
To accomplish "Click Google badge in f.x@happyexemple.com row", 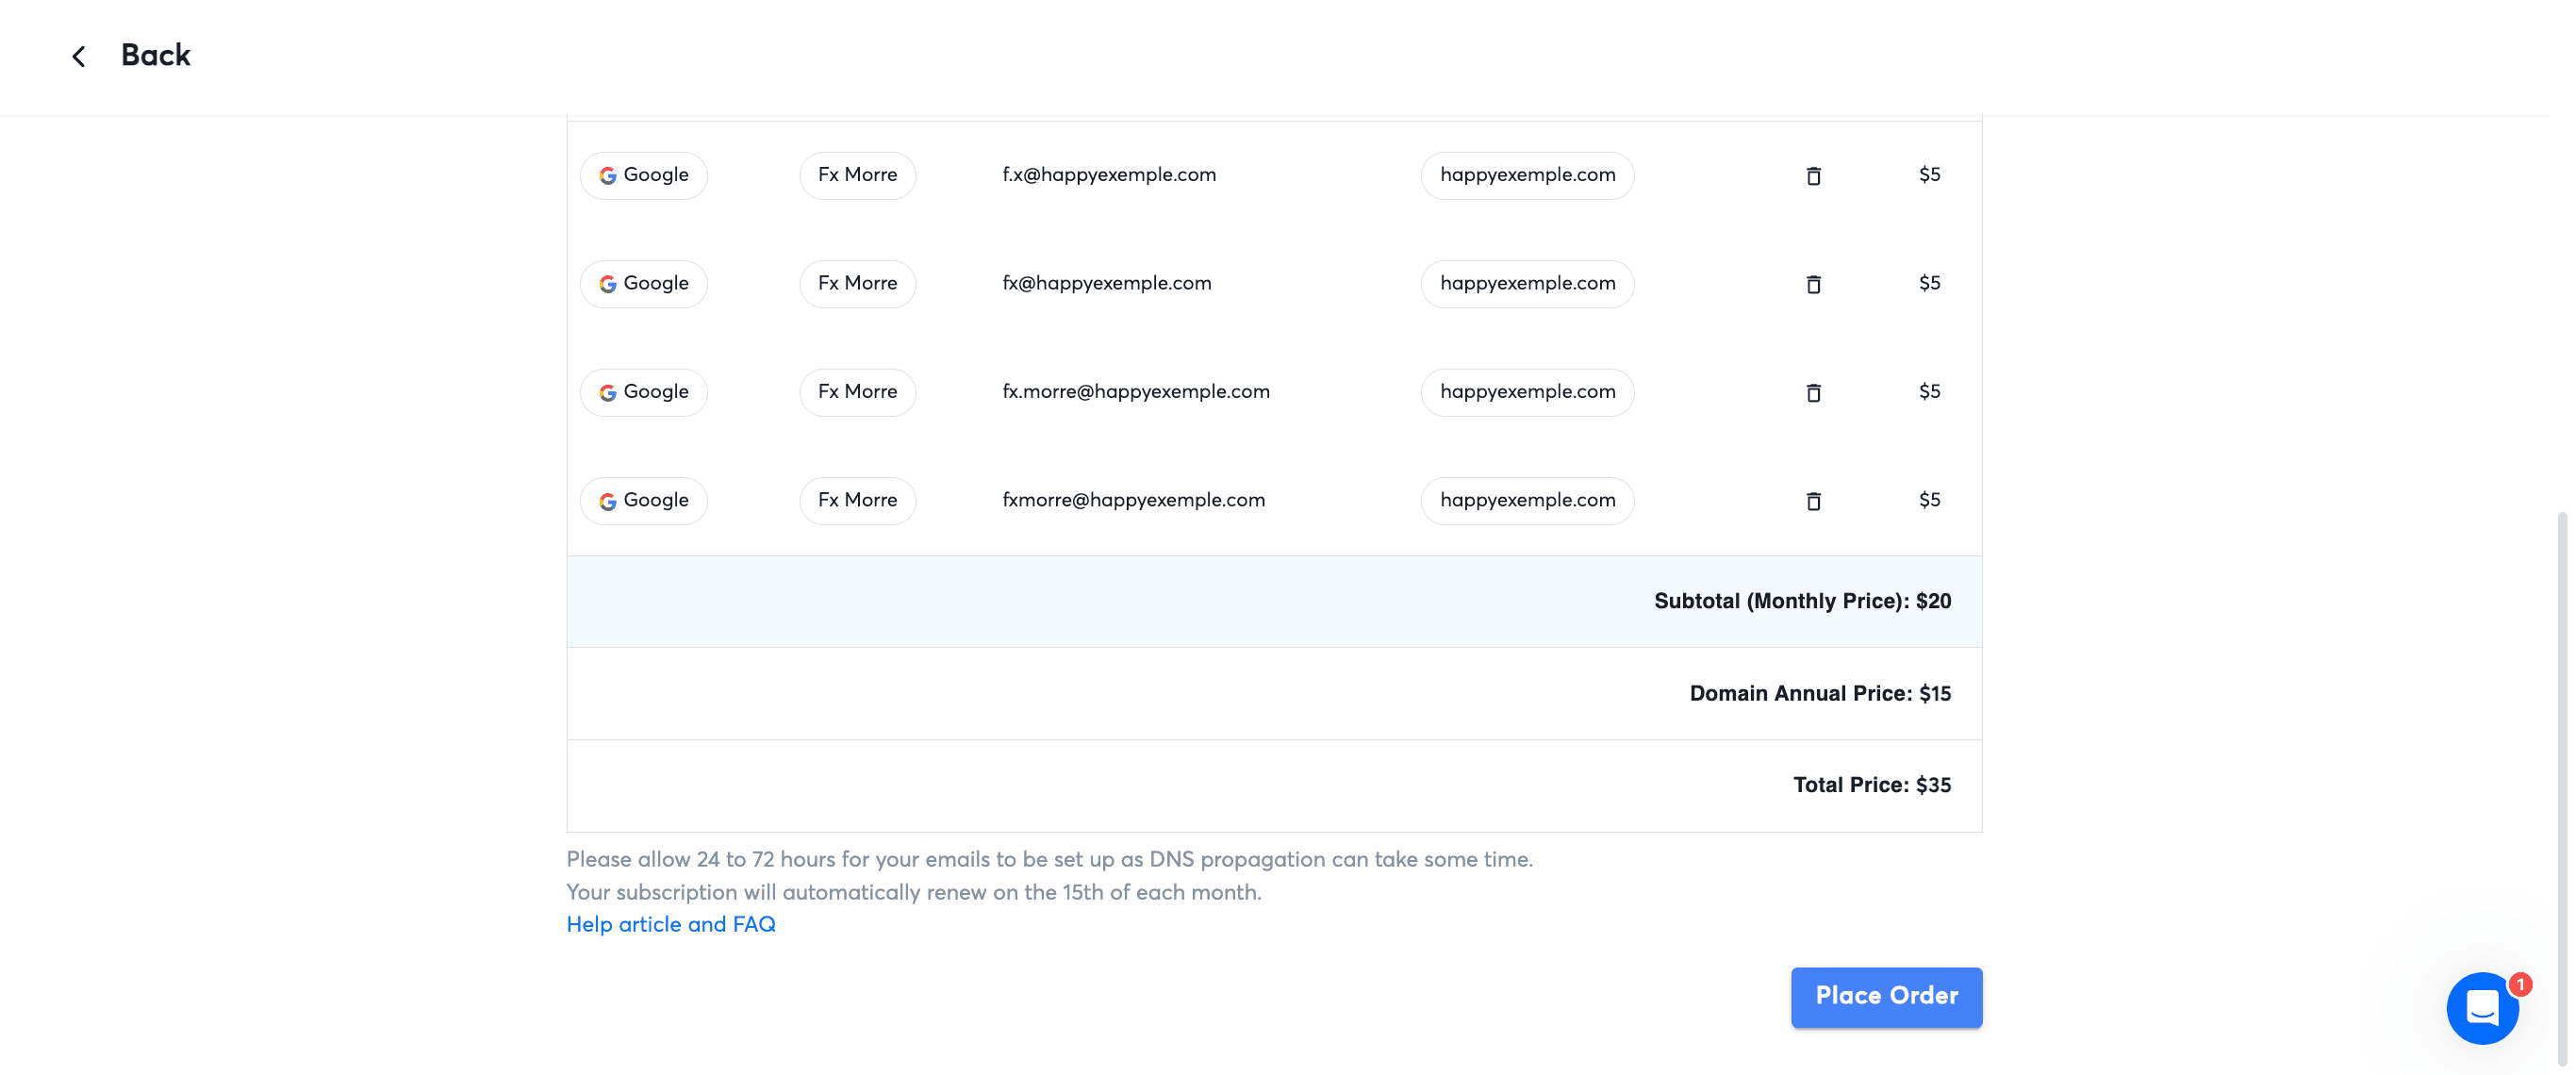I will coord(643,175).
